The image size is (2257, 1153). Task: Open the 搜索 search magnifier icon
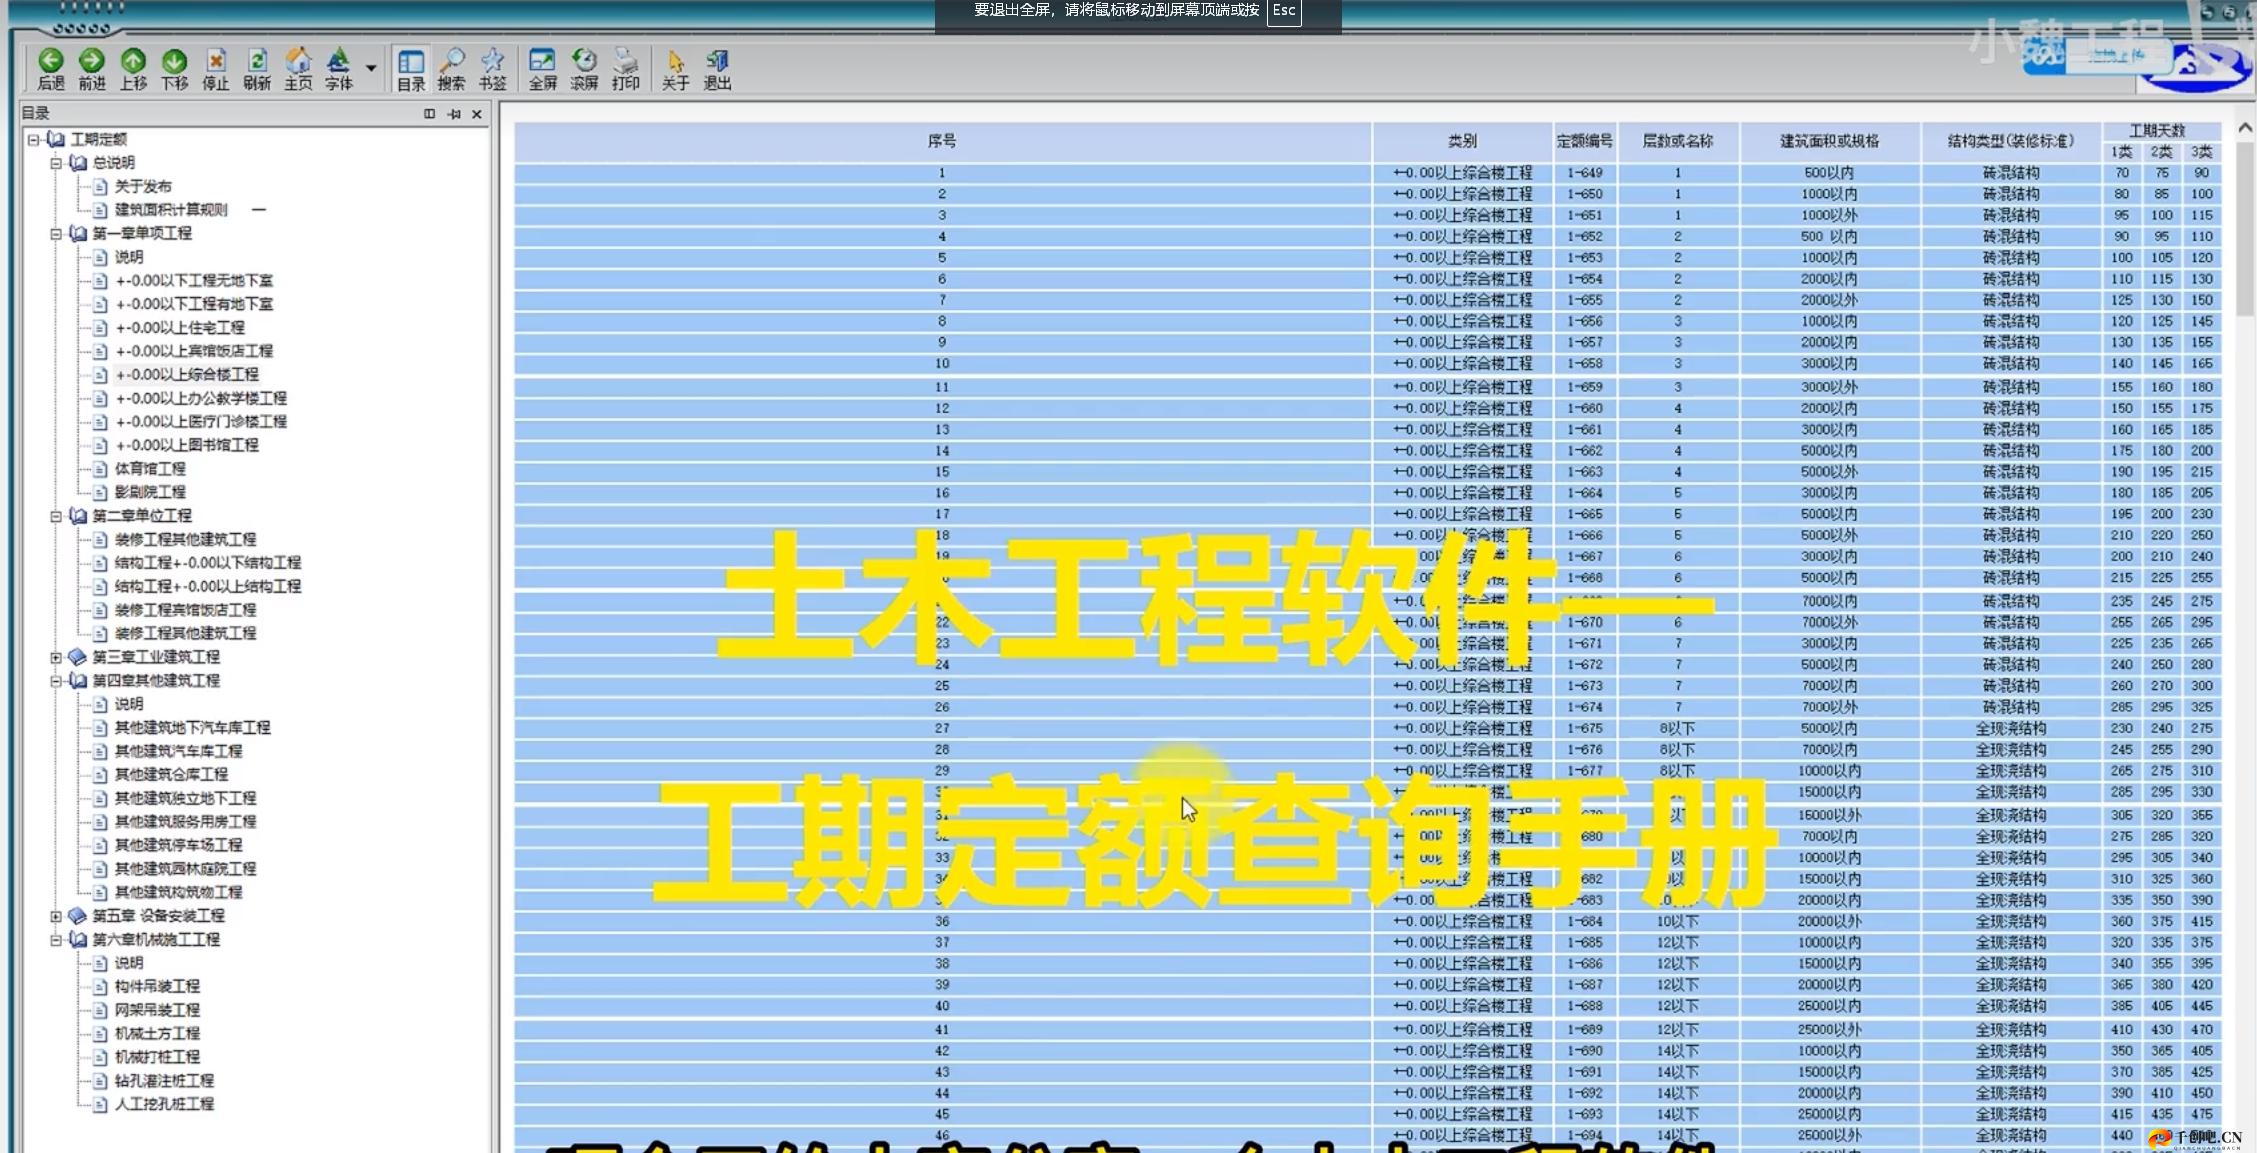tap(452, 62)
